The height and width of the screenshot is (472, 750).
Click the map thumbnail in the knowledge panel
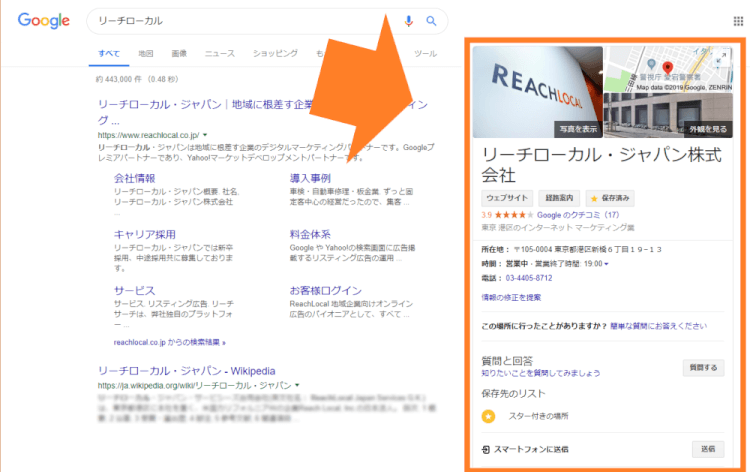(668, 69)
